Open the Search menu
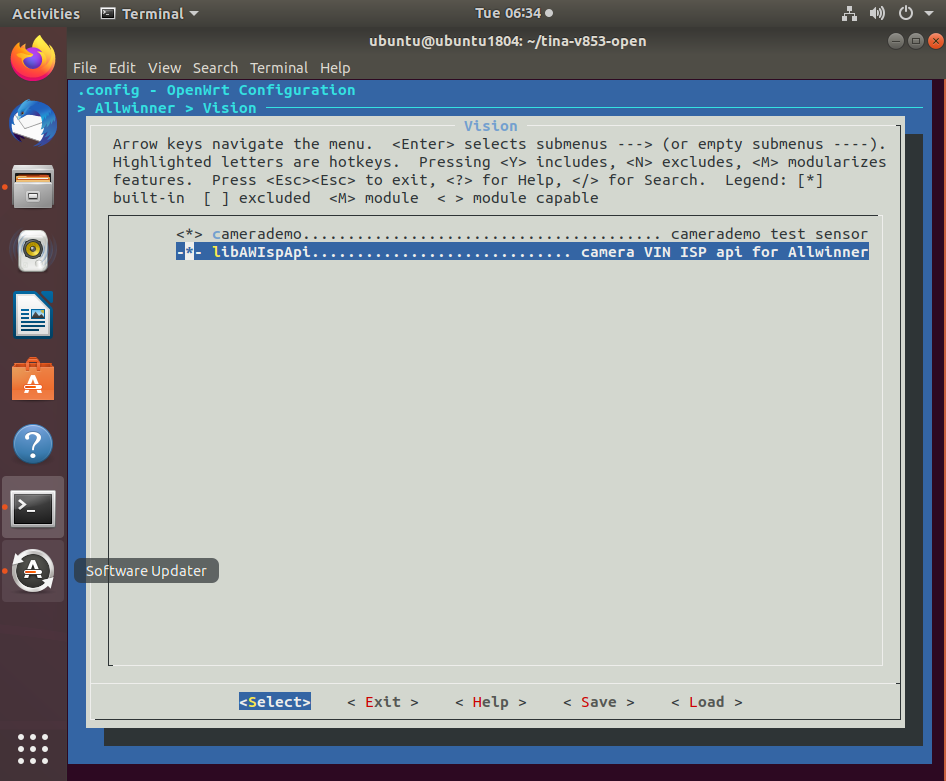 [215, 68]
